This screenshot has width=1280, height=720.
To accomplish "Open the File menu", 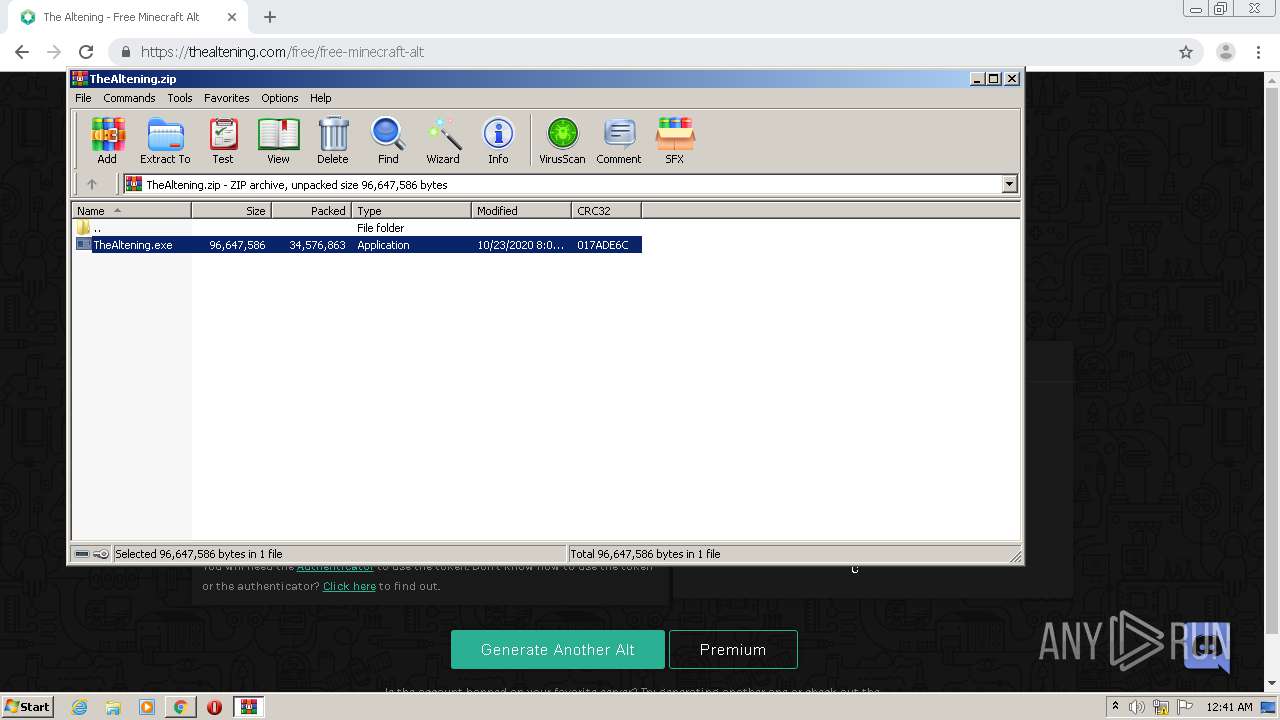I will (x=83, y=98).
